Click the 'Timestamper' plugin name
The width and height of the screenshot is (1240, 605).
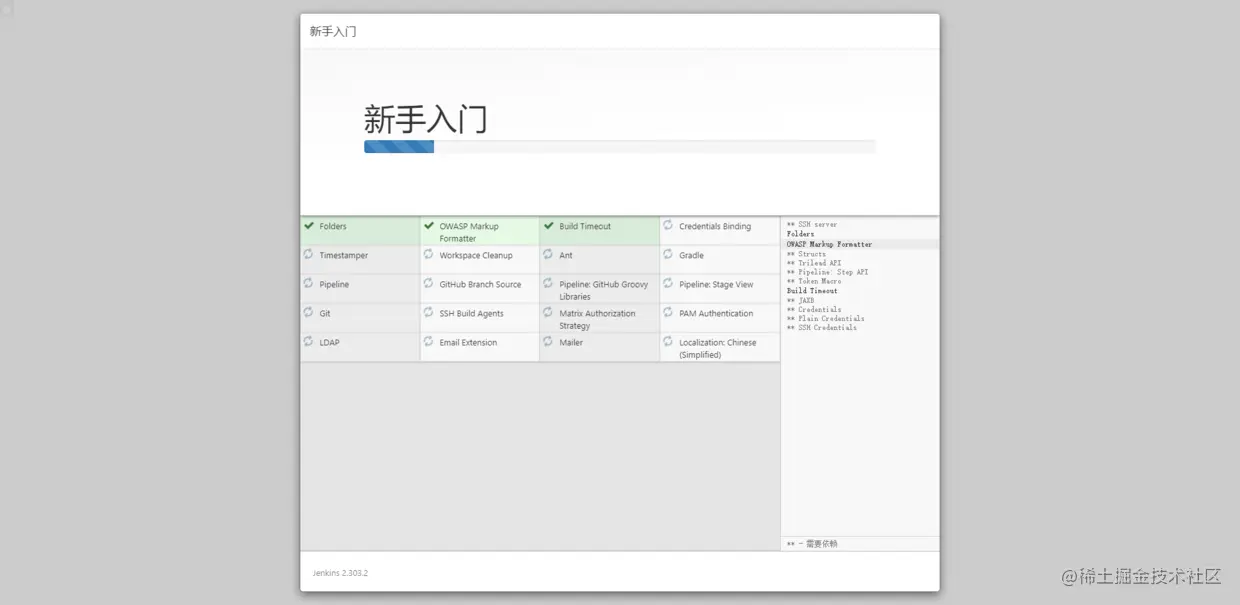pos(344,256)
